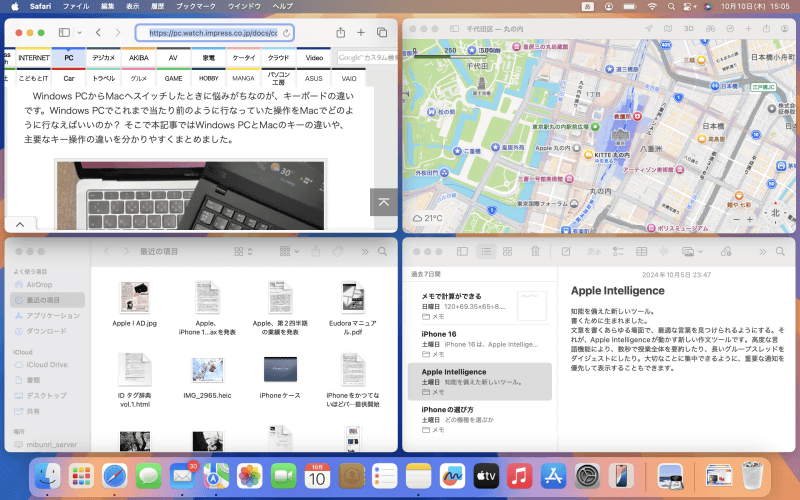The height and width of the screenshot is (500, 800).
Task: Open the ウインドウ menu
Action: tap(244, 6)
